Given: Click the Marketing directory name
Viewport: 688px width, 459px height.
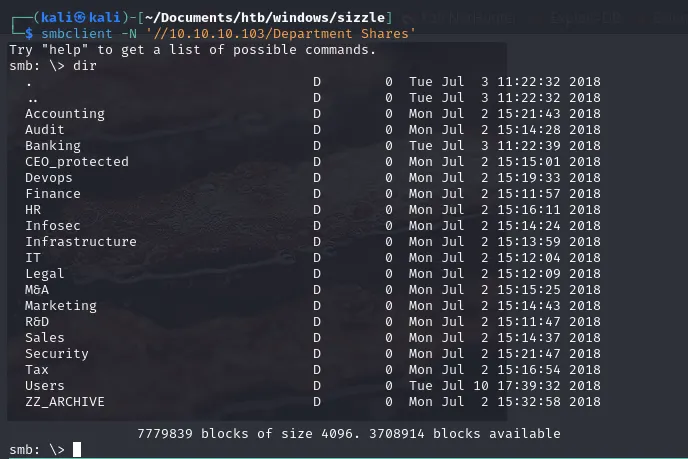Looking at the screenshot, I should [x=61, y=306].
